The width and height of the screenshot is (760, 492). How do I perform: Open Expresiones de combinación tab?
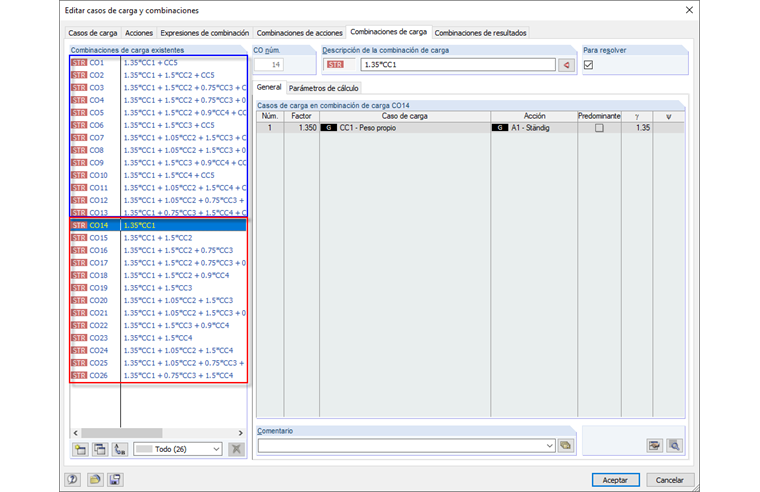(205, 33)
